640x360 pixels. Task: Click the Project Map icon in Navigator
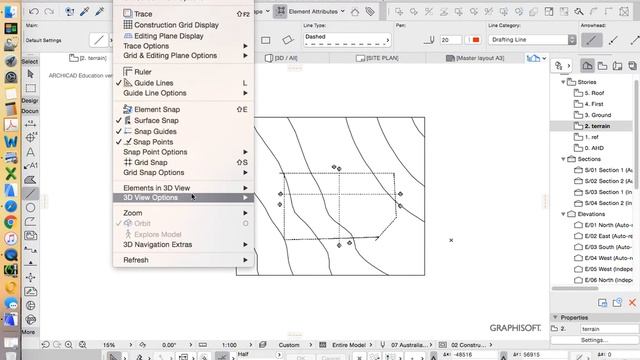tap(587, 66)
